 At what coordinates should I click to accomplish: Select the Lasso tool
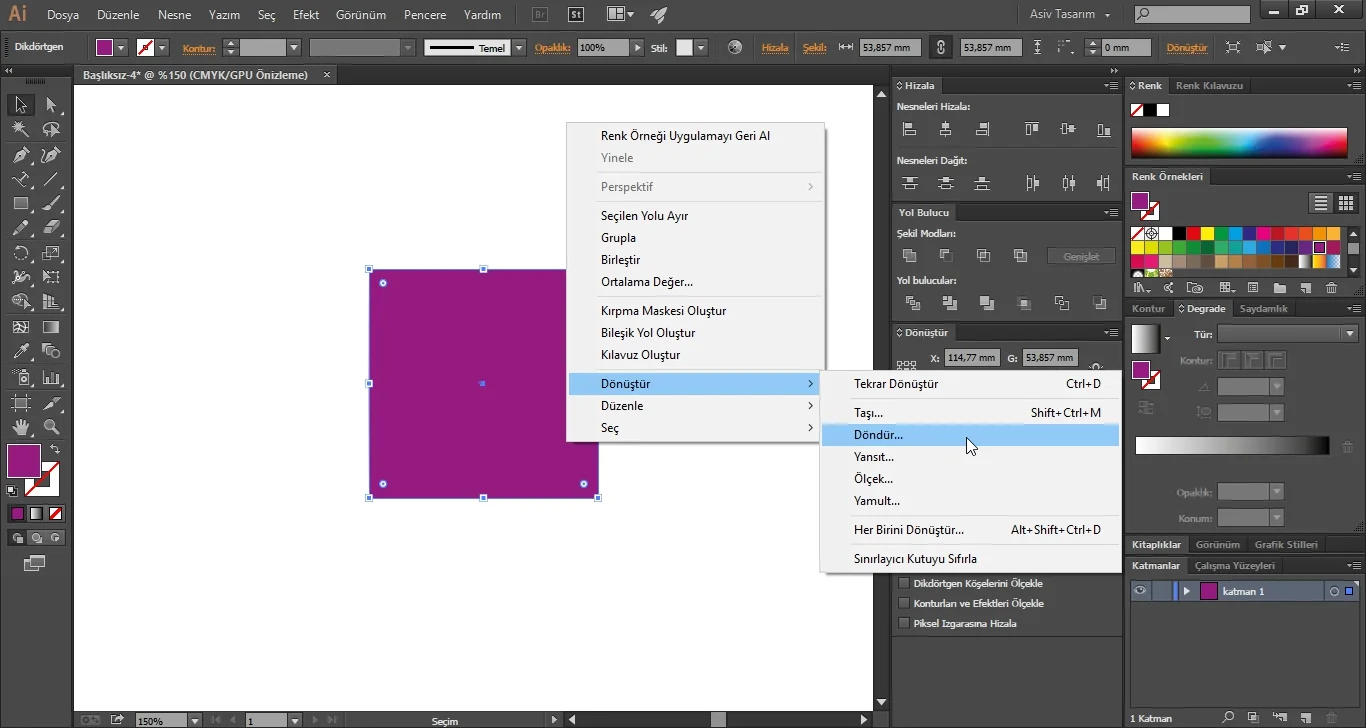click(51, 129)
